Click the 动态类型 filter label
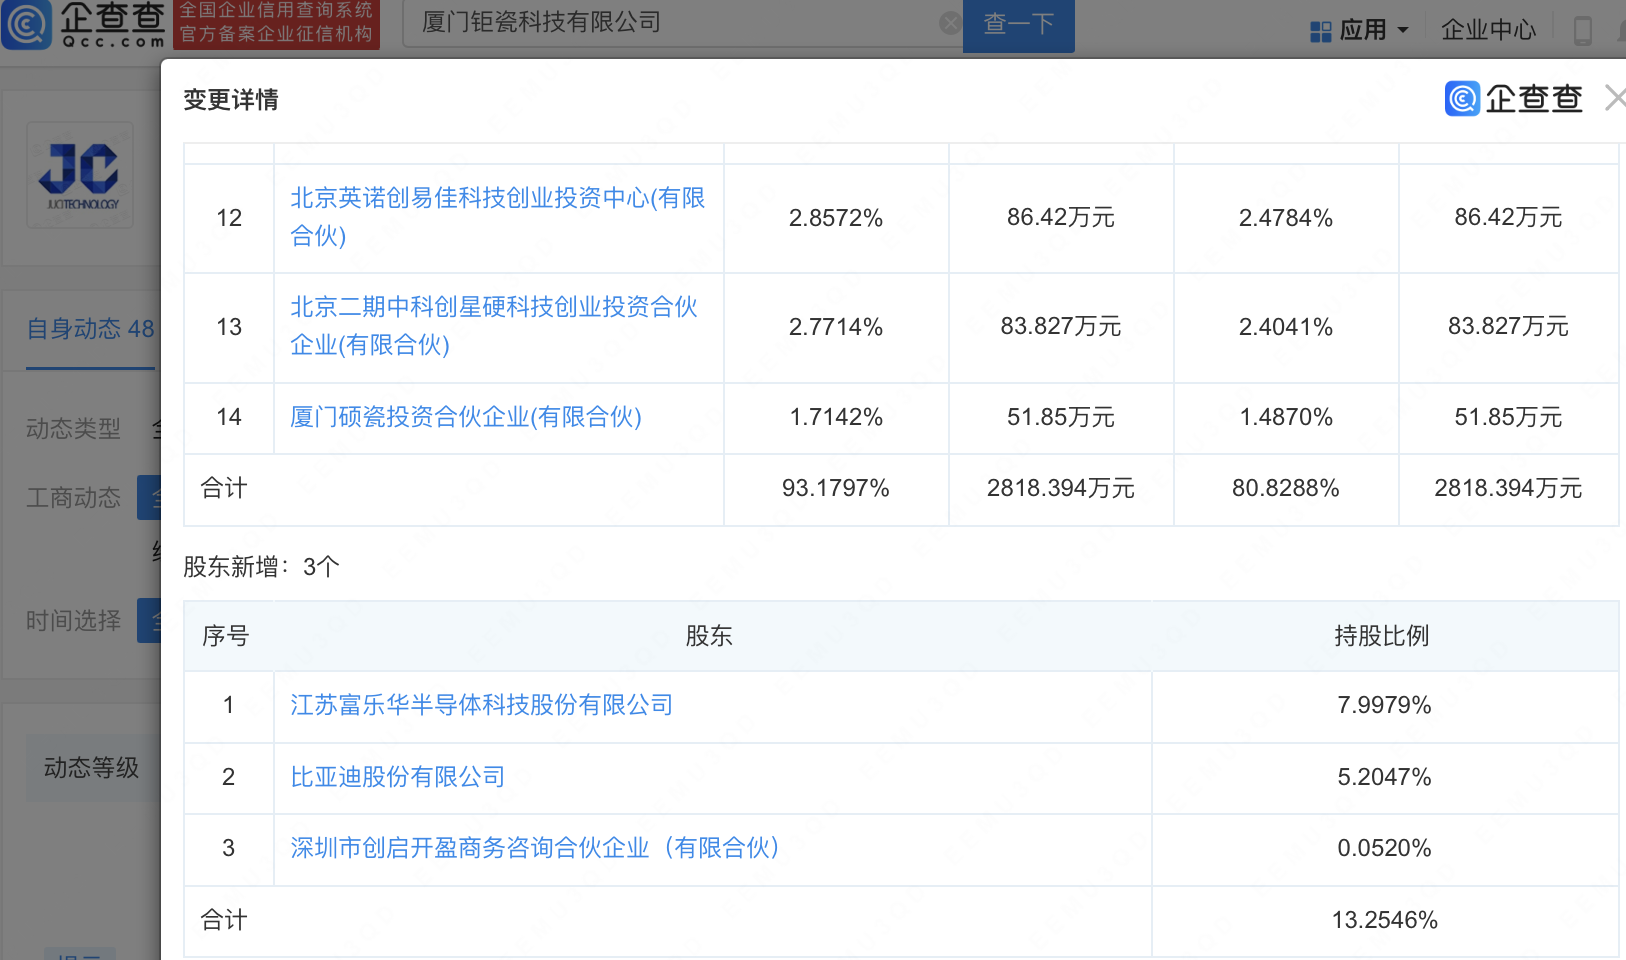The height and width of the screenshot is (960, 1626). [74, 429]
